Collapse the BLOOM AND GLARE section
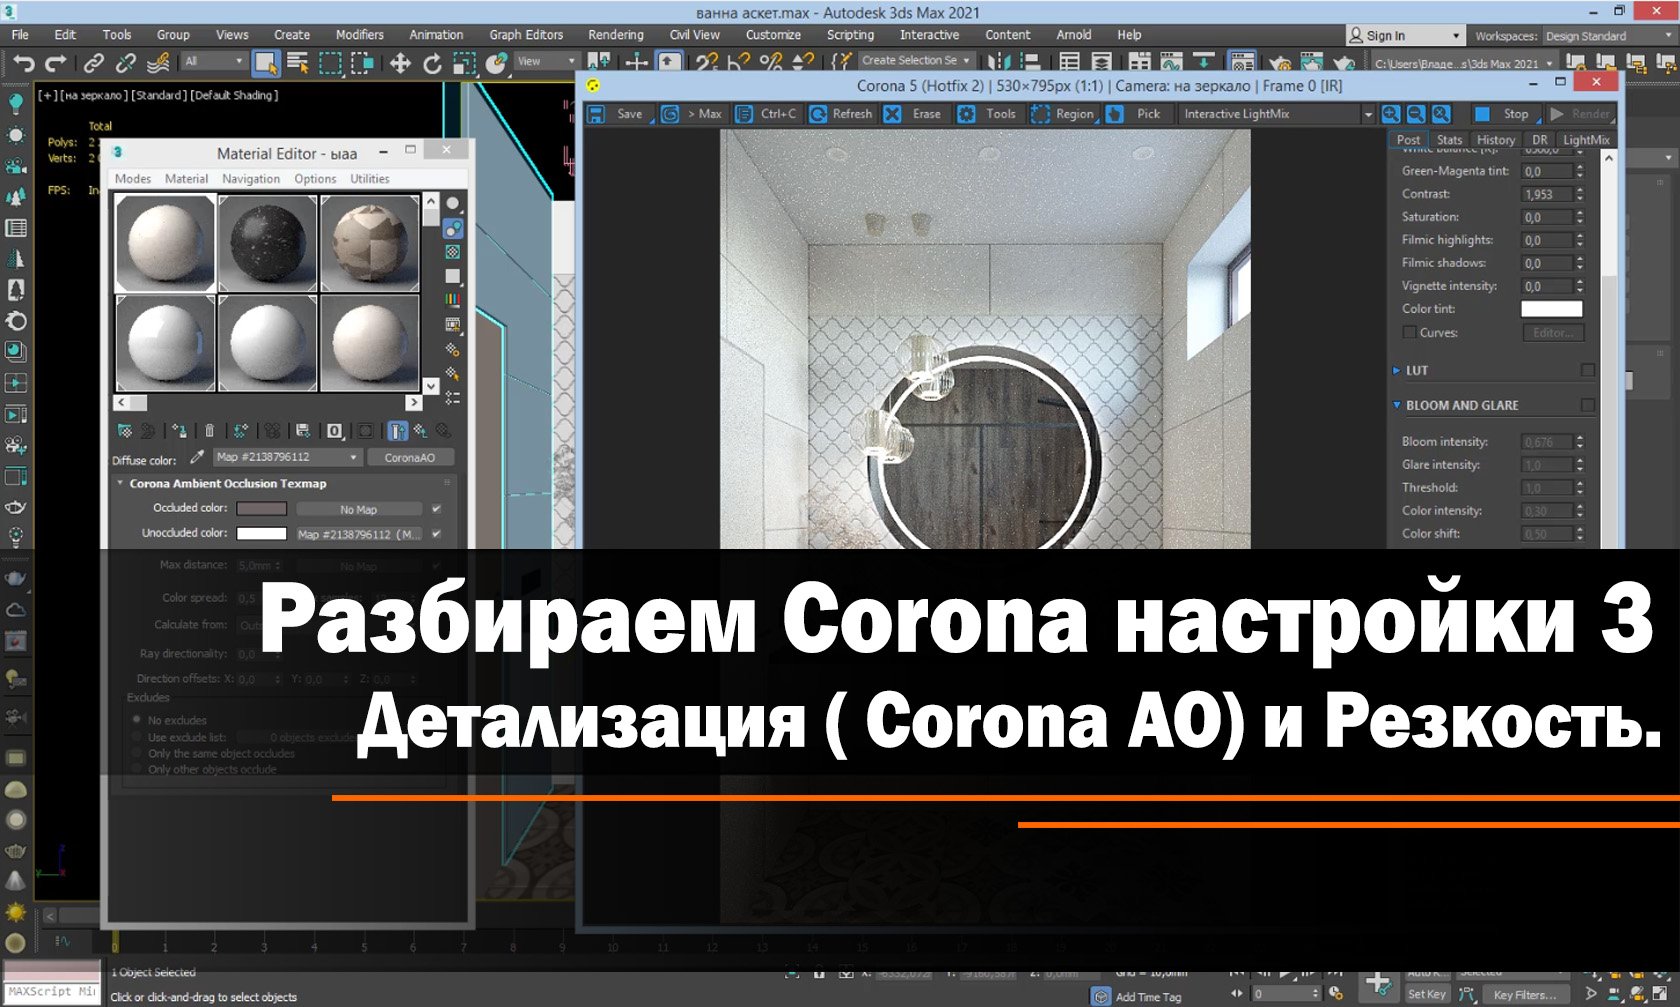 [x=1396, y=405]
